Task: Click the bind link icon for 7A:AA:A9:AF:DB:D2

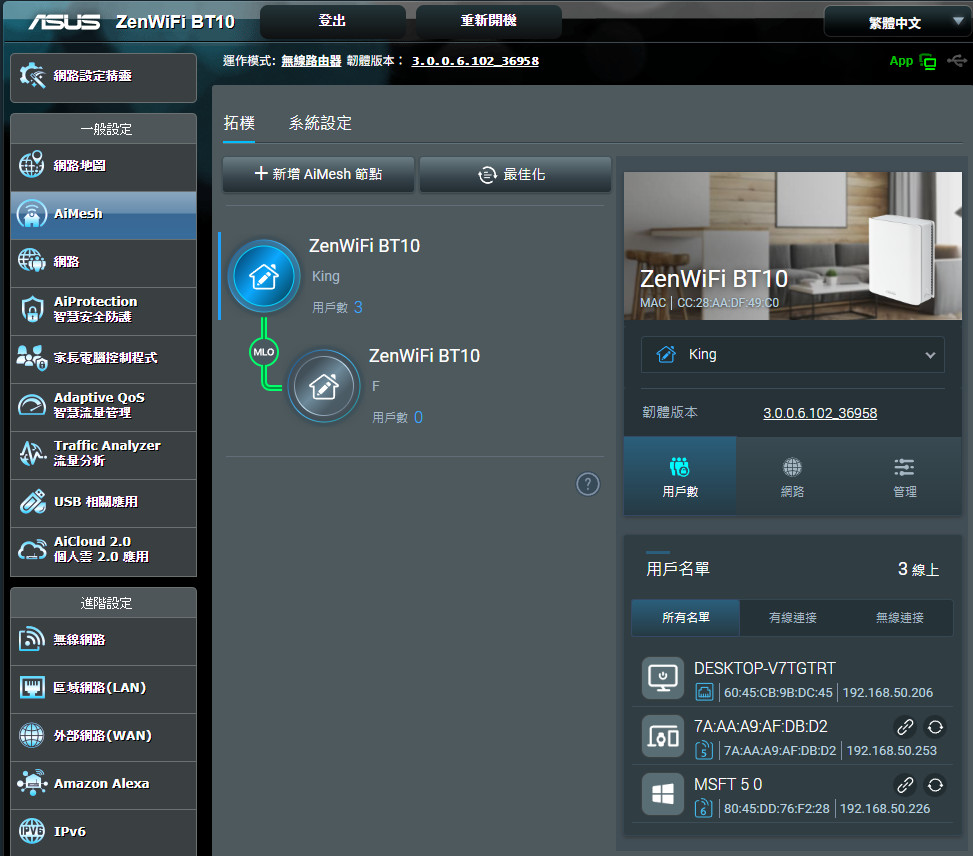Action: [905, 726]
